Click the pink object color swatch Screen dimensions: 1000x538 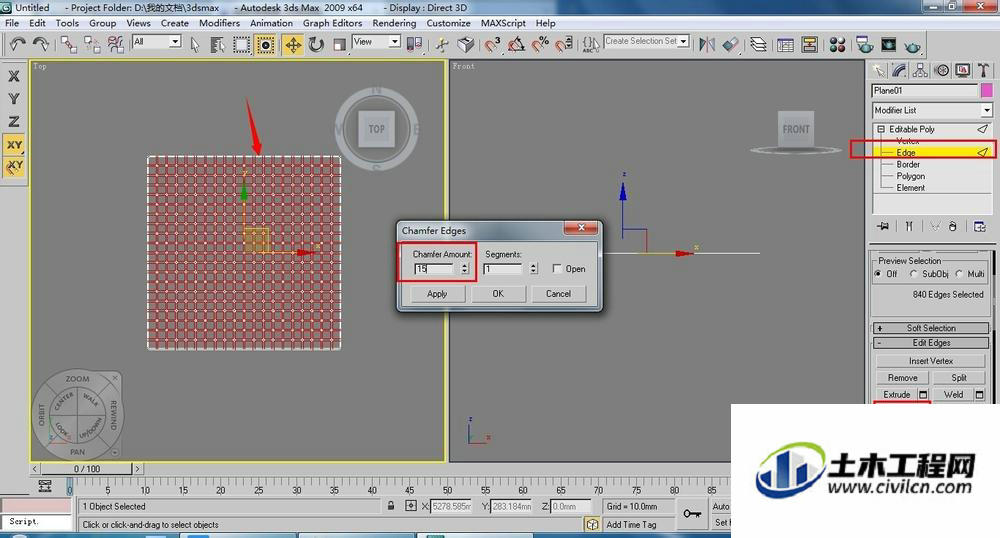tap(987, 91)
